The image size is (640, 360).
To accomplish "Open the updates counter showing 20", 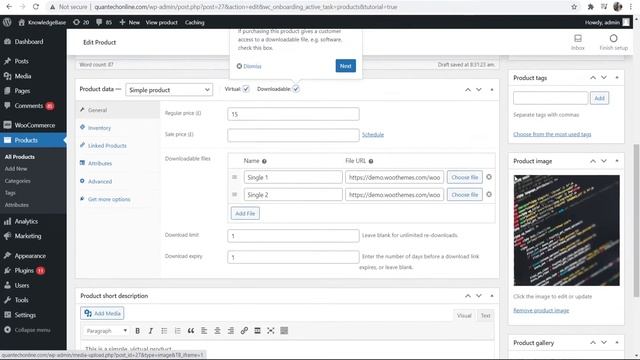I will point(81,22).
